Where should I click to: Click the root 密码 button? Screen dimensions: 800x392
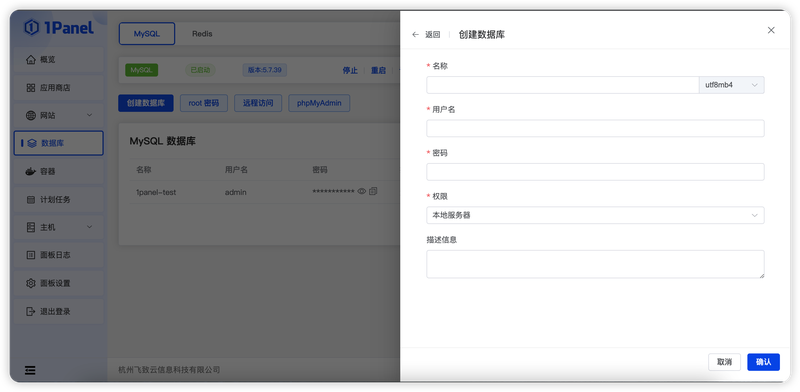pyautogui.click(x=204, y=103)
